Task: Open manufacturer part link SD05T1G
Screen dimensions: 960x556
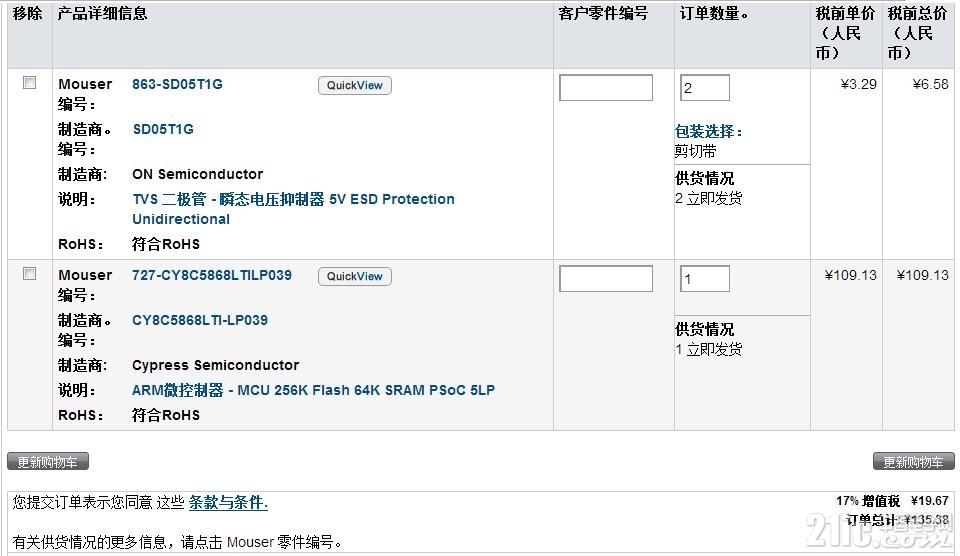Action: click(x=163, y=129)
